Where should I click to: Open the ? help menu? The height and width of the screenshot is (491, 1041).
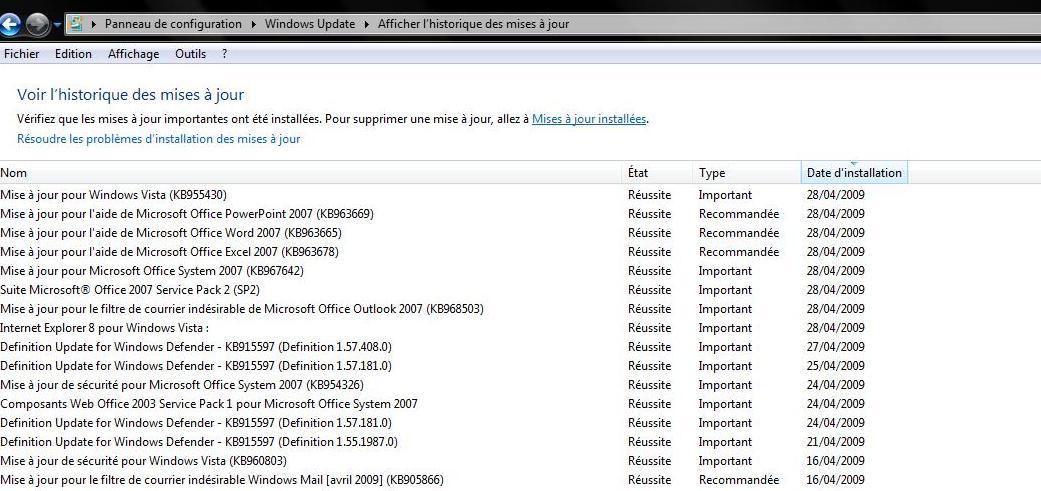225,54
